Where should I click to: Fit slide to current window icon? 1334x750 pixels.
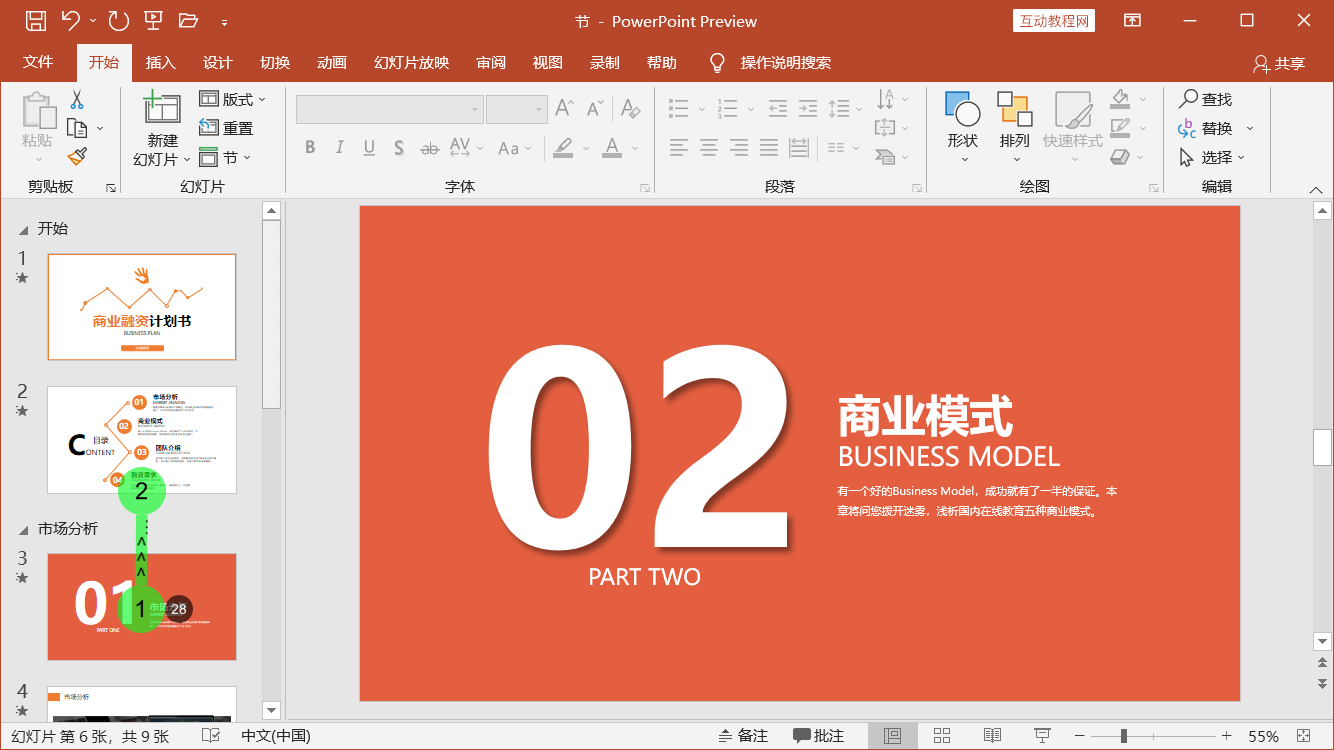[x=1303, y=736]
